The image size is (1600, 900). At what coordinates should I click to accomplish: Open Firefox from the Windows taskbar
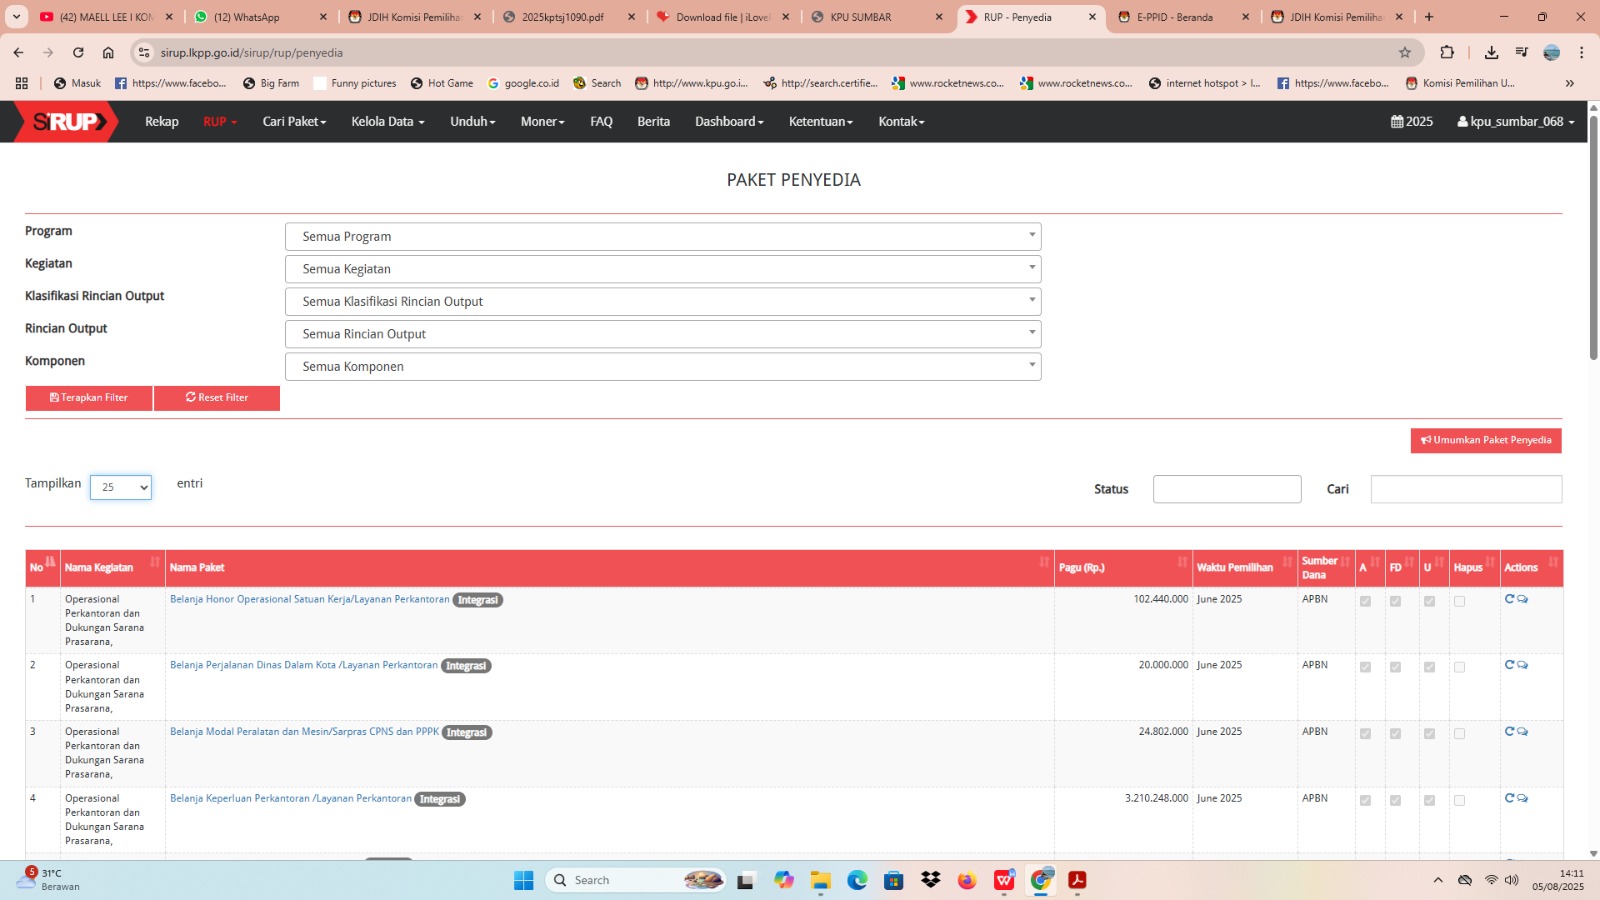click(x=966, y=880)
